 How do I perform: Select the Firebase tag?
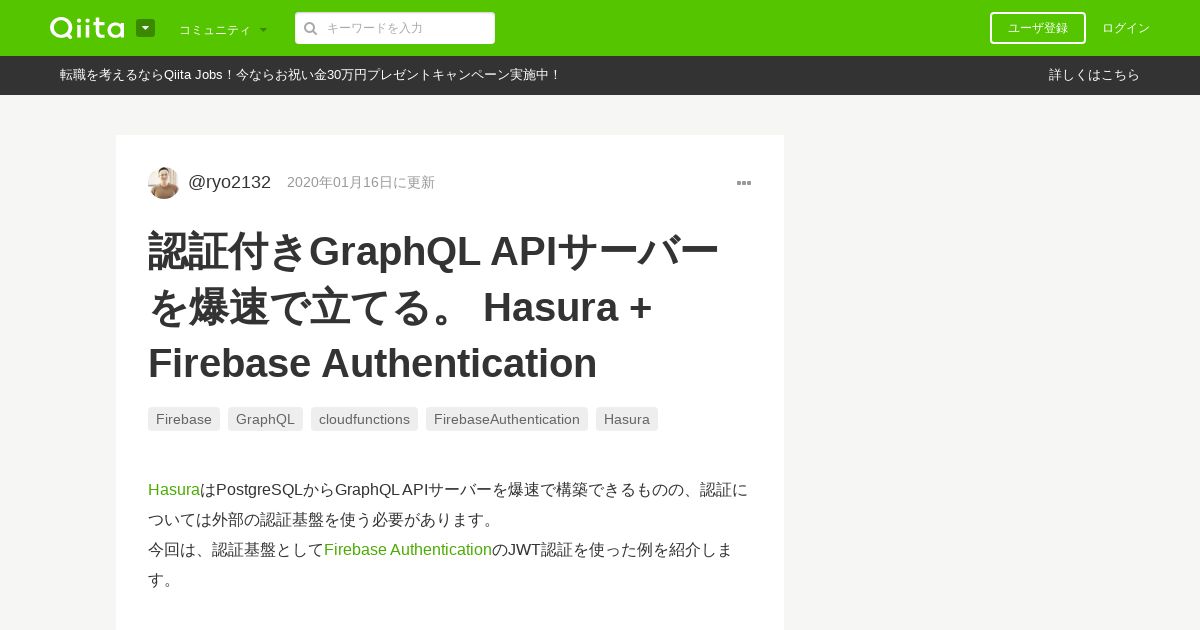184,419
